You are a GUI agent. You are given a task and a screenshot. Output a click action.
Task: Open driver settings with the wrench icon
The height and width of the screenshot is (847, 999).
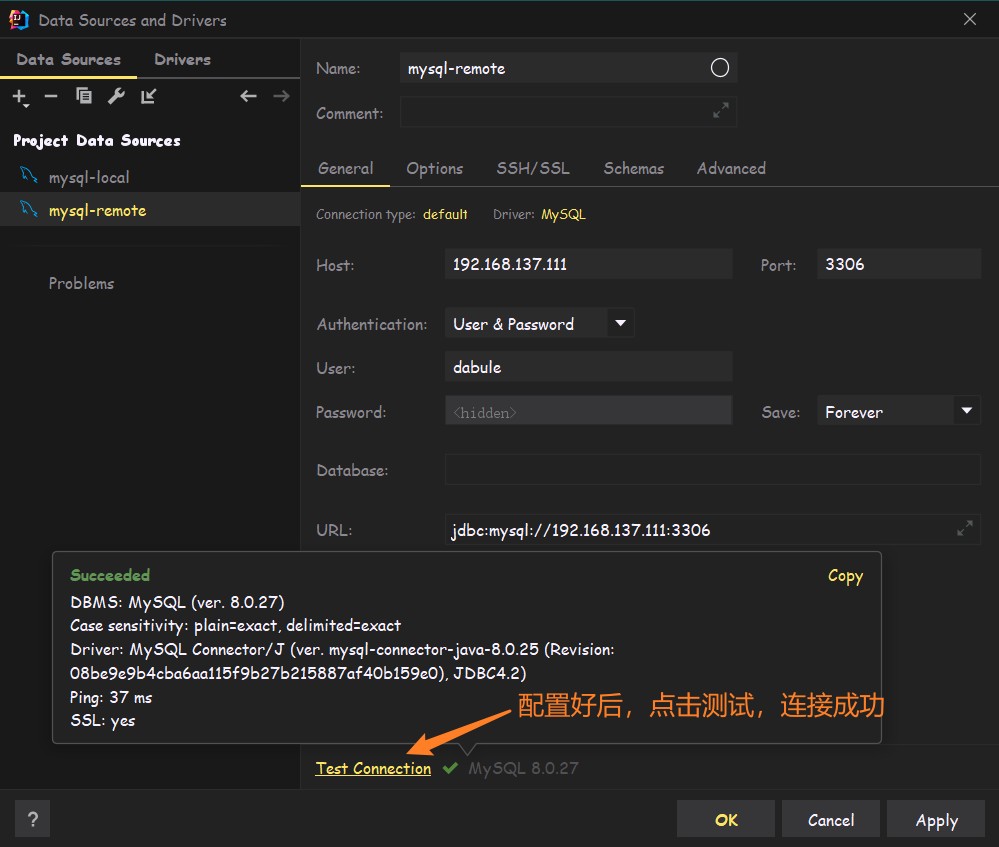click(x=116, y=96)
